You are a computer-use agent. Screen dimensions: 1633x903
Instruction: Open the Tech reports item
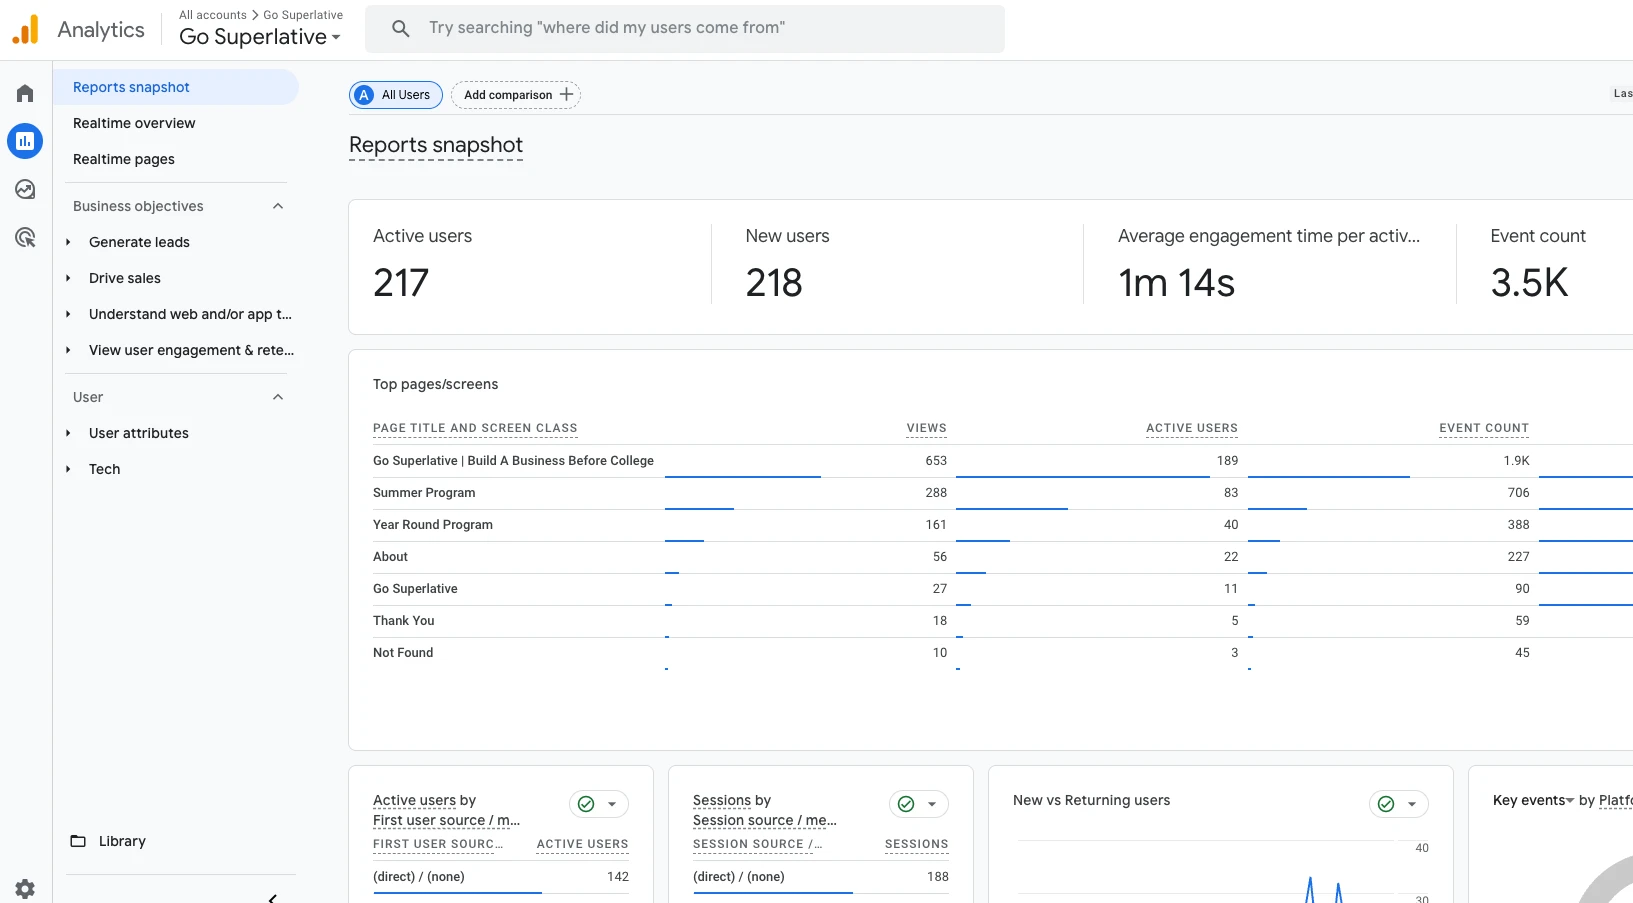tap(105, 469)
